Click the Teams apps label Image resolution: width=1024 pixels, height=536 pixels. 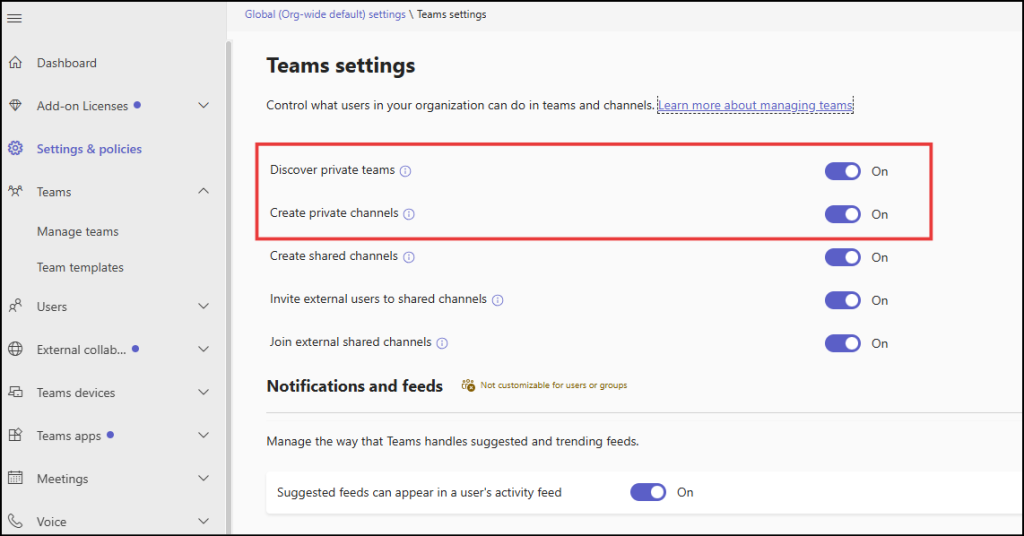[69, 435]
